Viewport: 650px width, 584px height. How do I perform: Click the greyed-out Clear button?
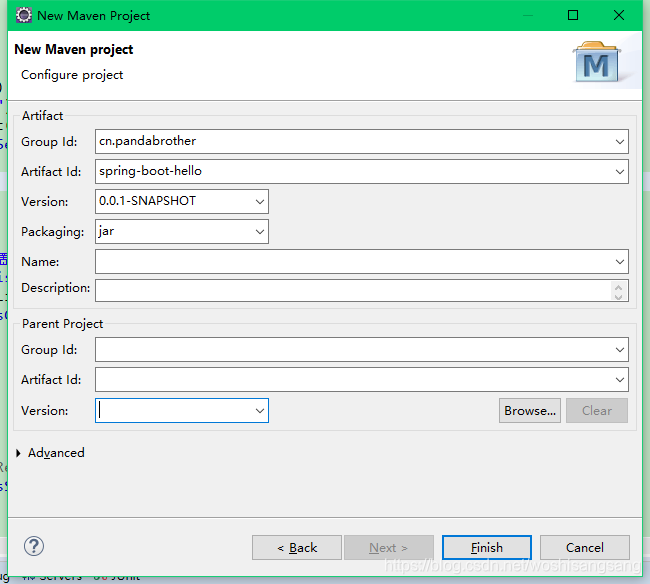tap(597, 411)
